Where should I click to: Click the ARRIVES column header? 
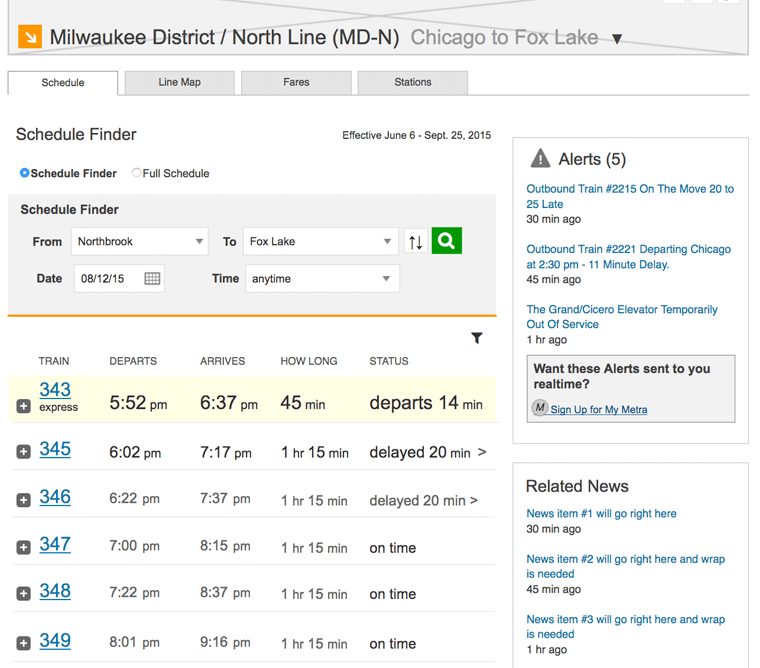click(x=222, y=361)
